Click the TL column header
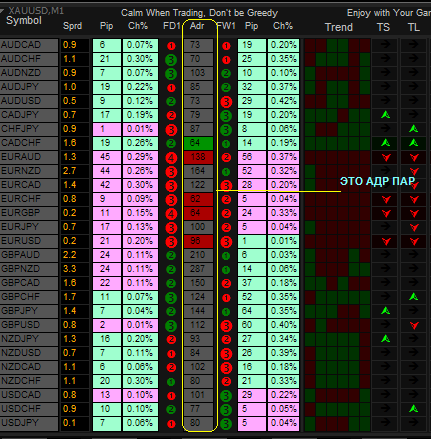This screenshot has width=431, height=439. (x=414, y=27)
